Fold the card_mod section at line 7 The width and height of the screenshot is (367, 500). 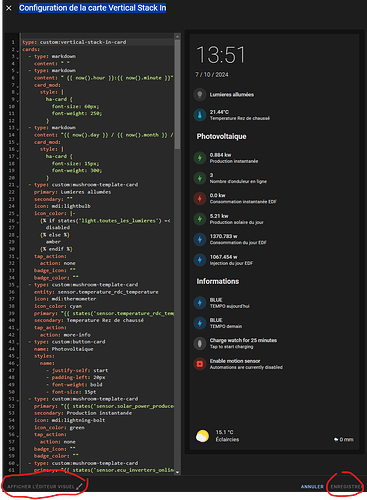click(17, 86)
